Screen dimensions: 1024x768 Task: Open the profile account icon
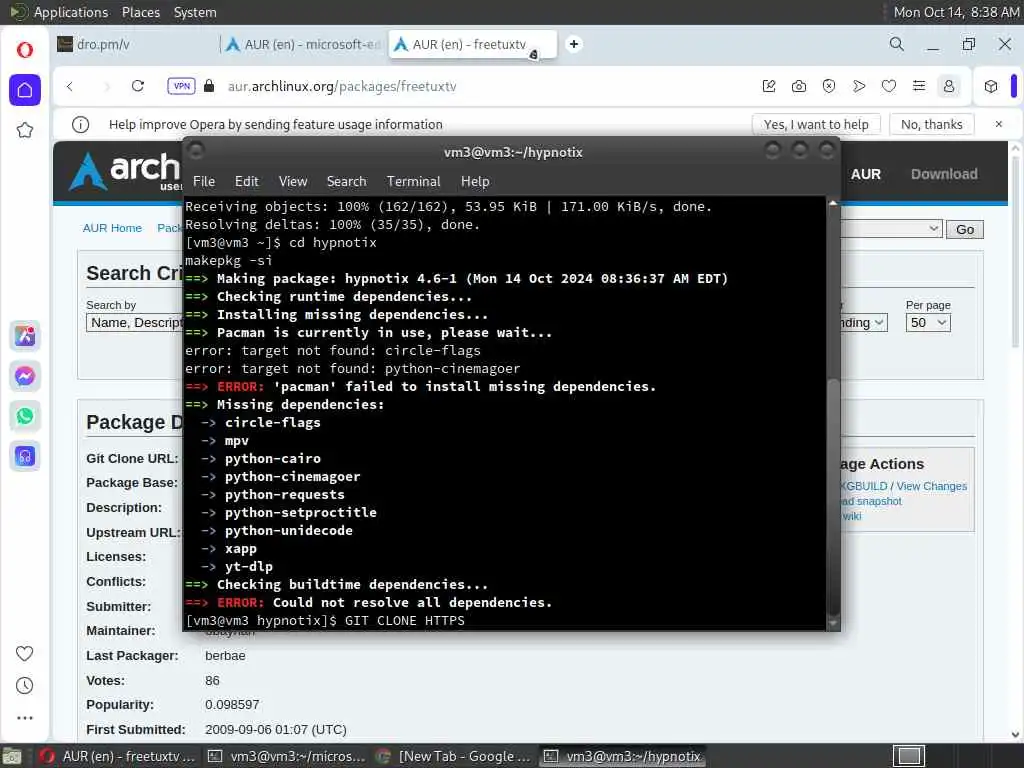[949, 86]
